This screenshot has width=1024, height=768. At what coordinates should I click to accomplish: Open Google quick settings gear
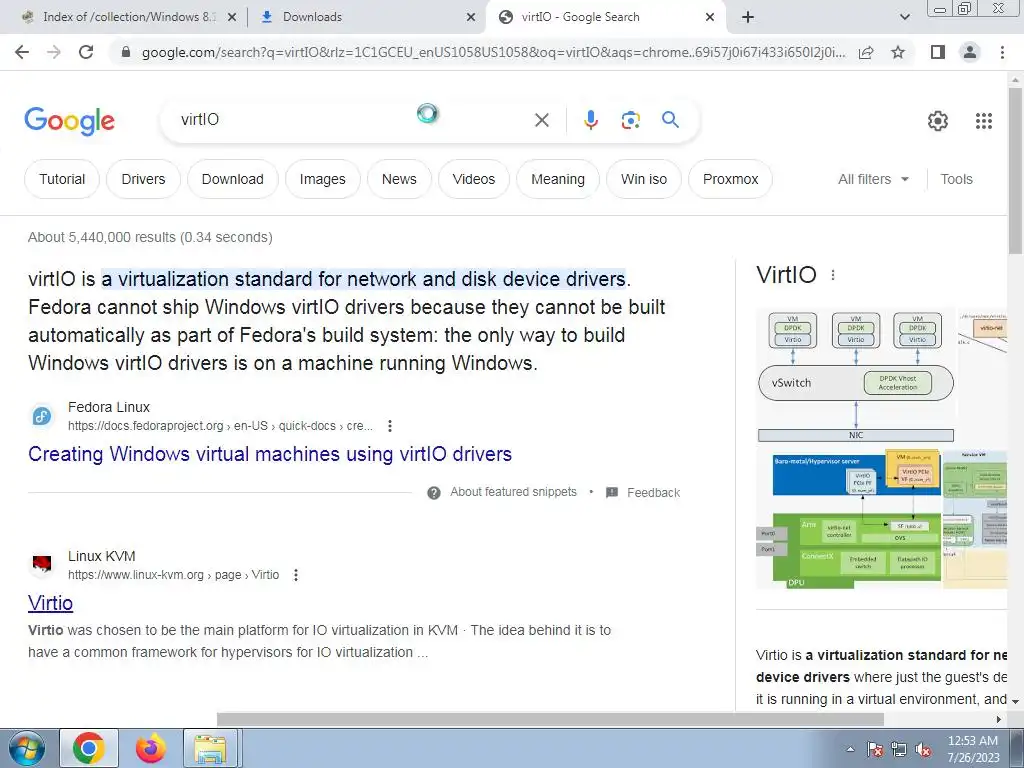click(938, 121)
